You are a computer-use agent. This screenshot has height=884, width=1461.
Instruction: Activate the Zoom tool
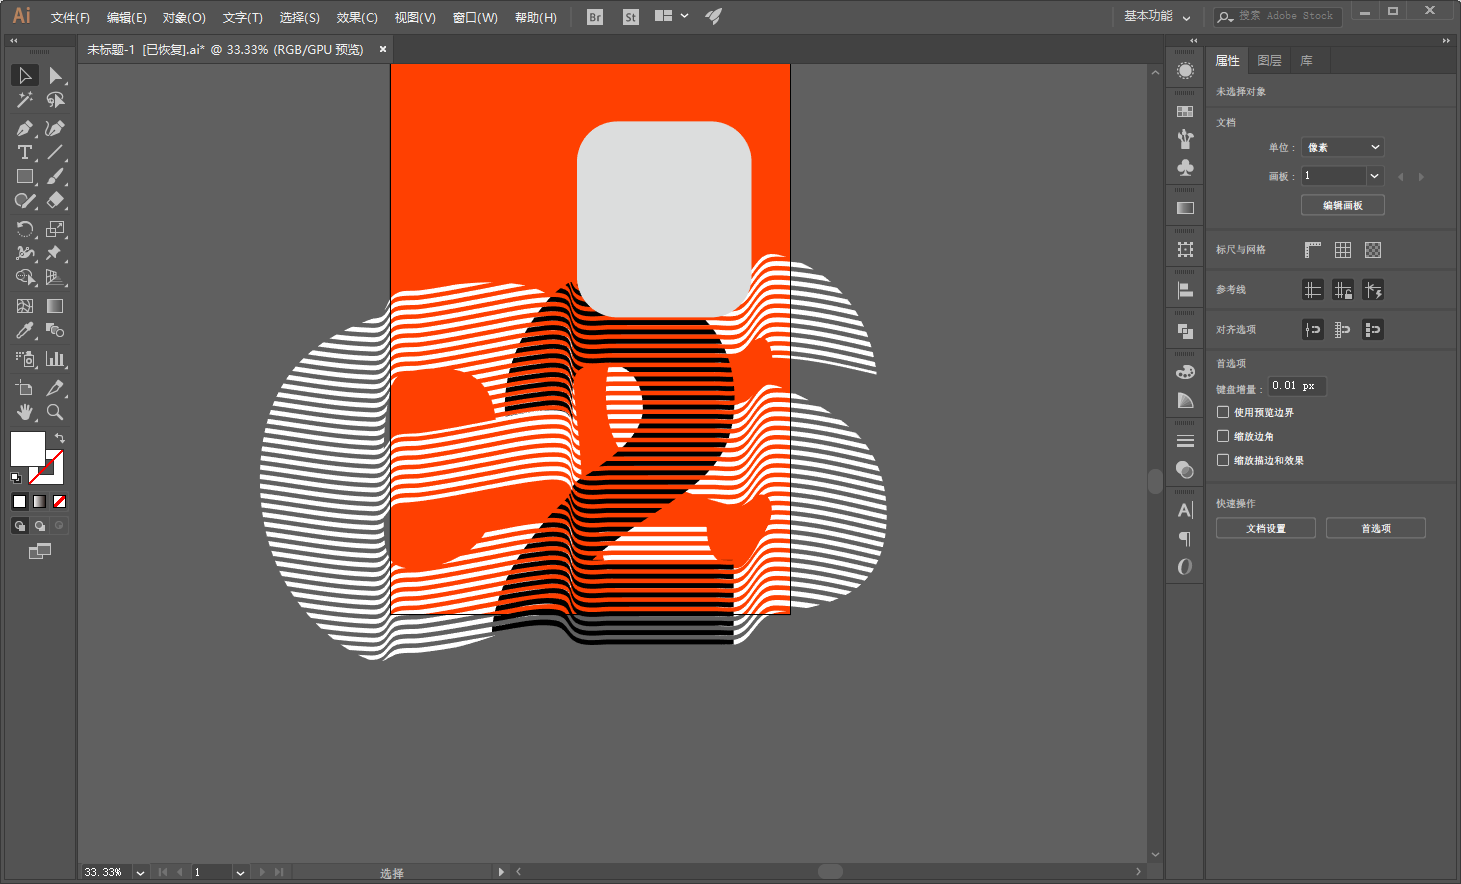point(55,412)
